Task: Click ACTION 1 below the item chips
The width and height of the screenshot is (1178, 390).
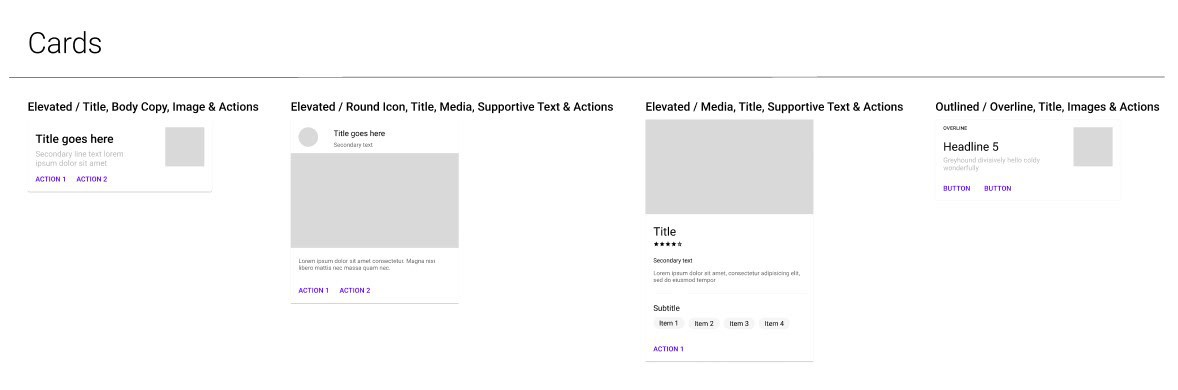Action: pyautogui.click(x=669, y=349)
